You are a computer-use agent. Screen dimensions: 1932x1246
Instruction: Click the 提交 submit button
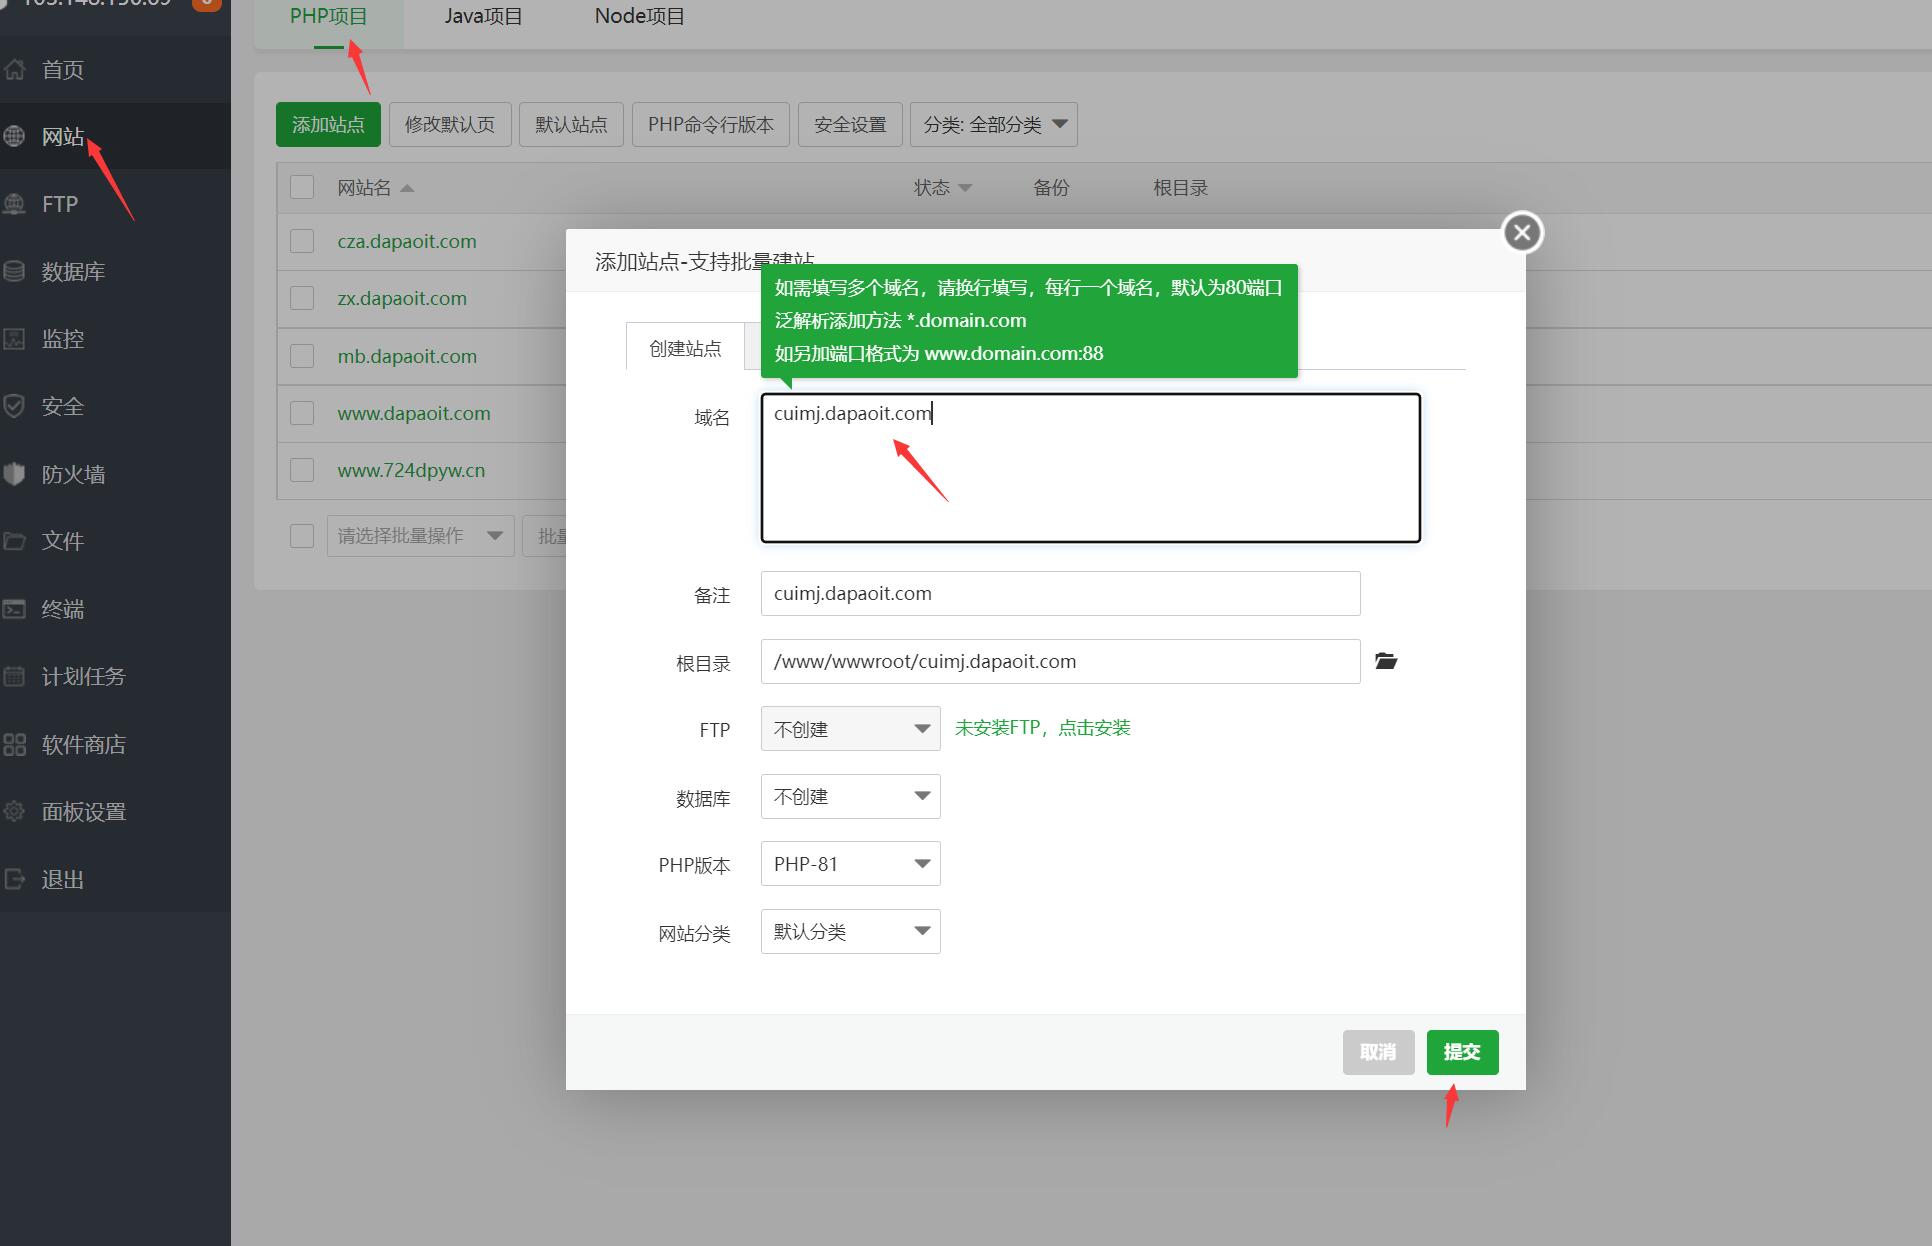tap(1462, 1052)
